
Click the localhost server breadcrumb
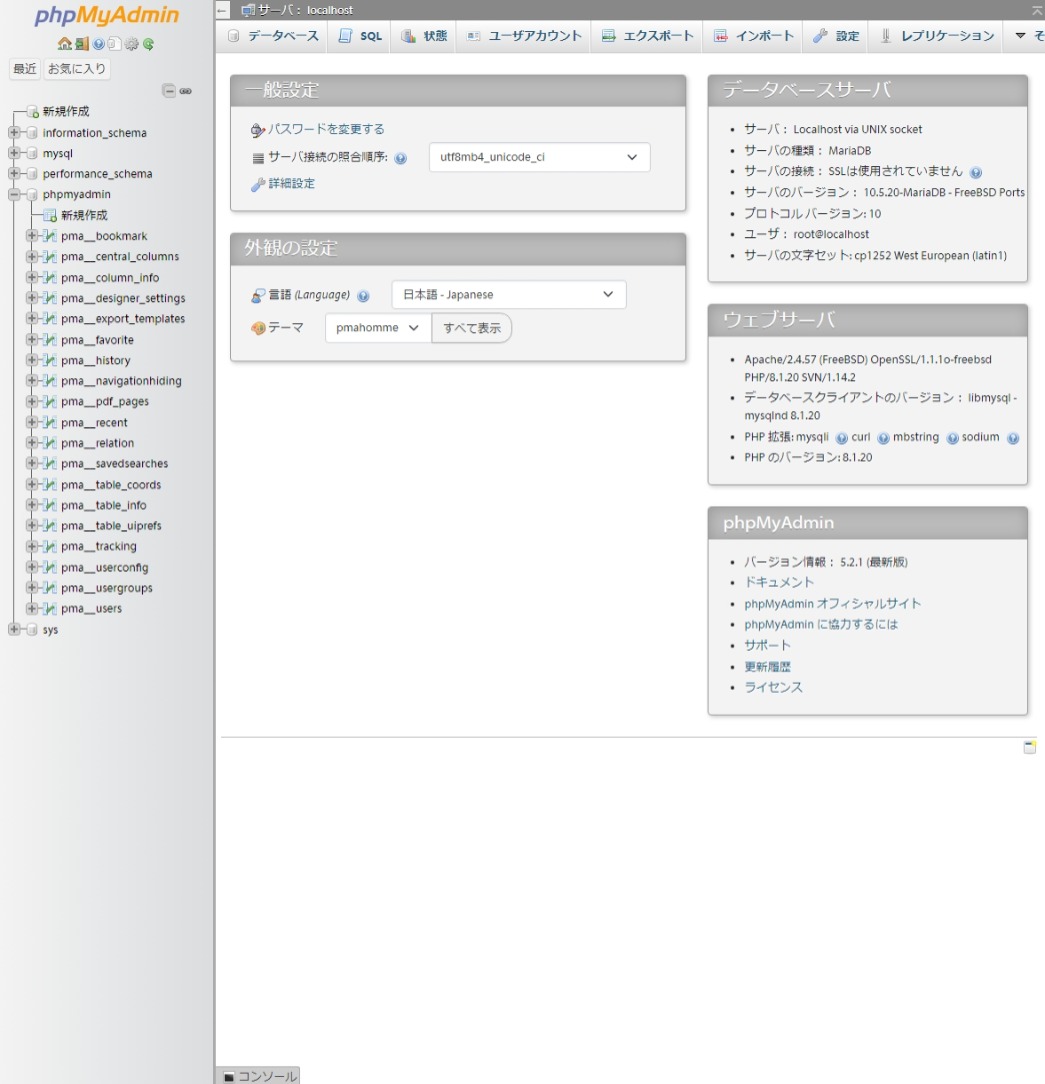click(304, 10)
